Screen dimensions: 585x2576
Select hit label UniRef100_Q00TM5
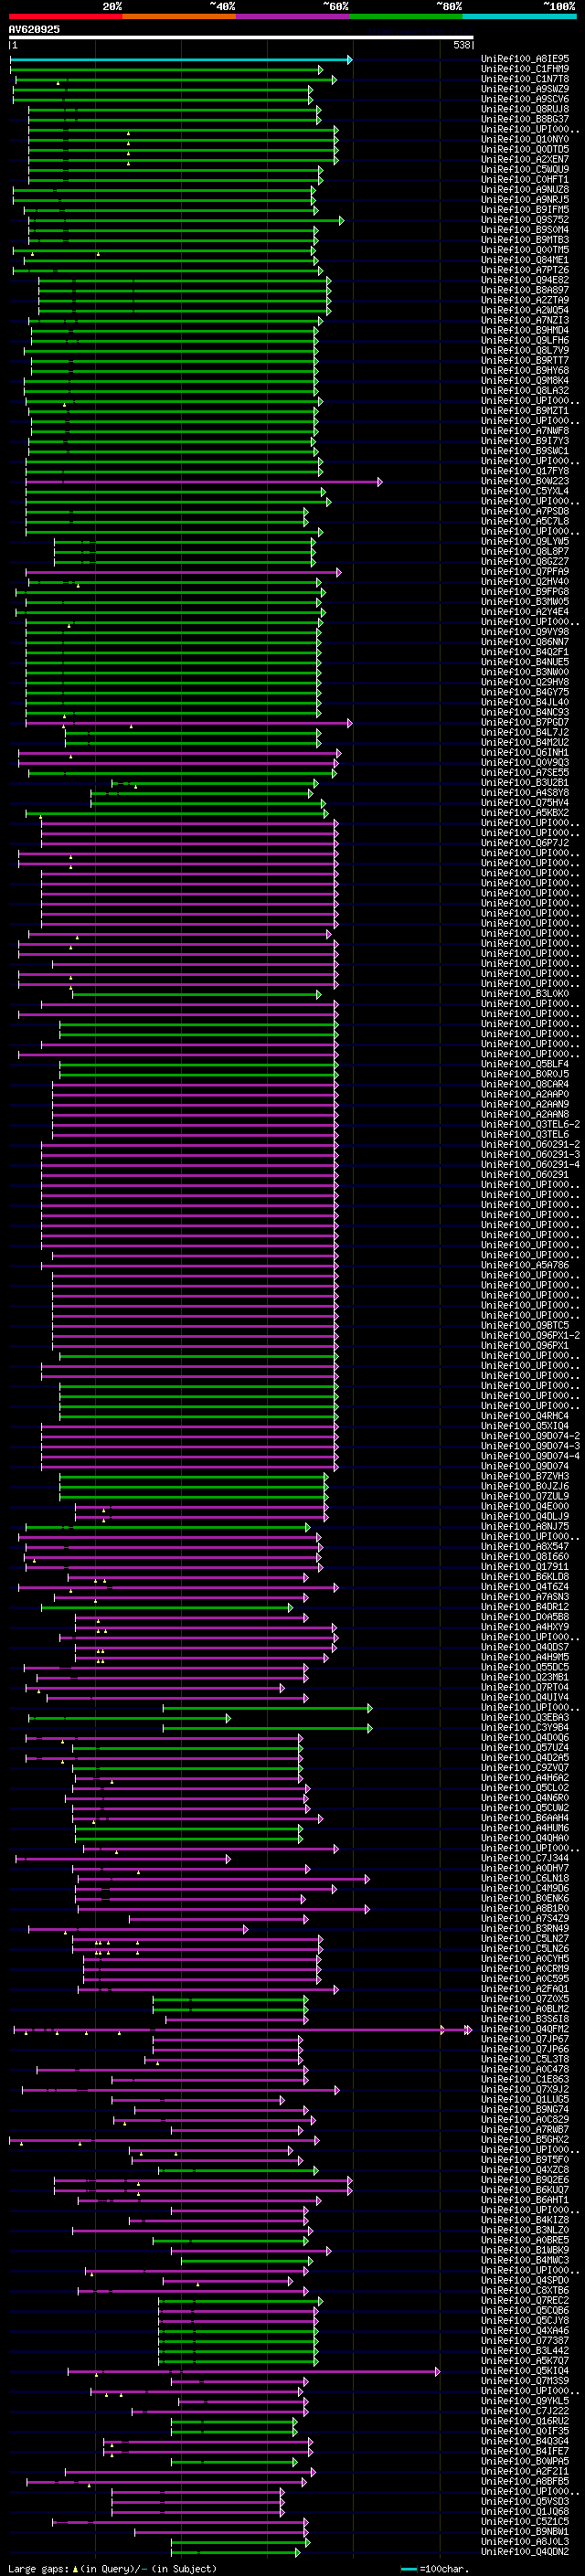525,250
